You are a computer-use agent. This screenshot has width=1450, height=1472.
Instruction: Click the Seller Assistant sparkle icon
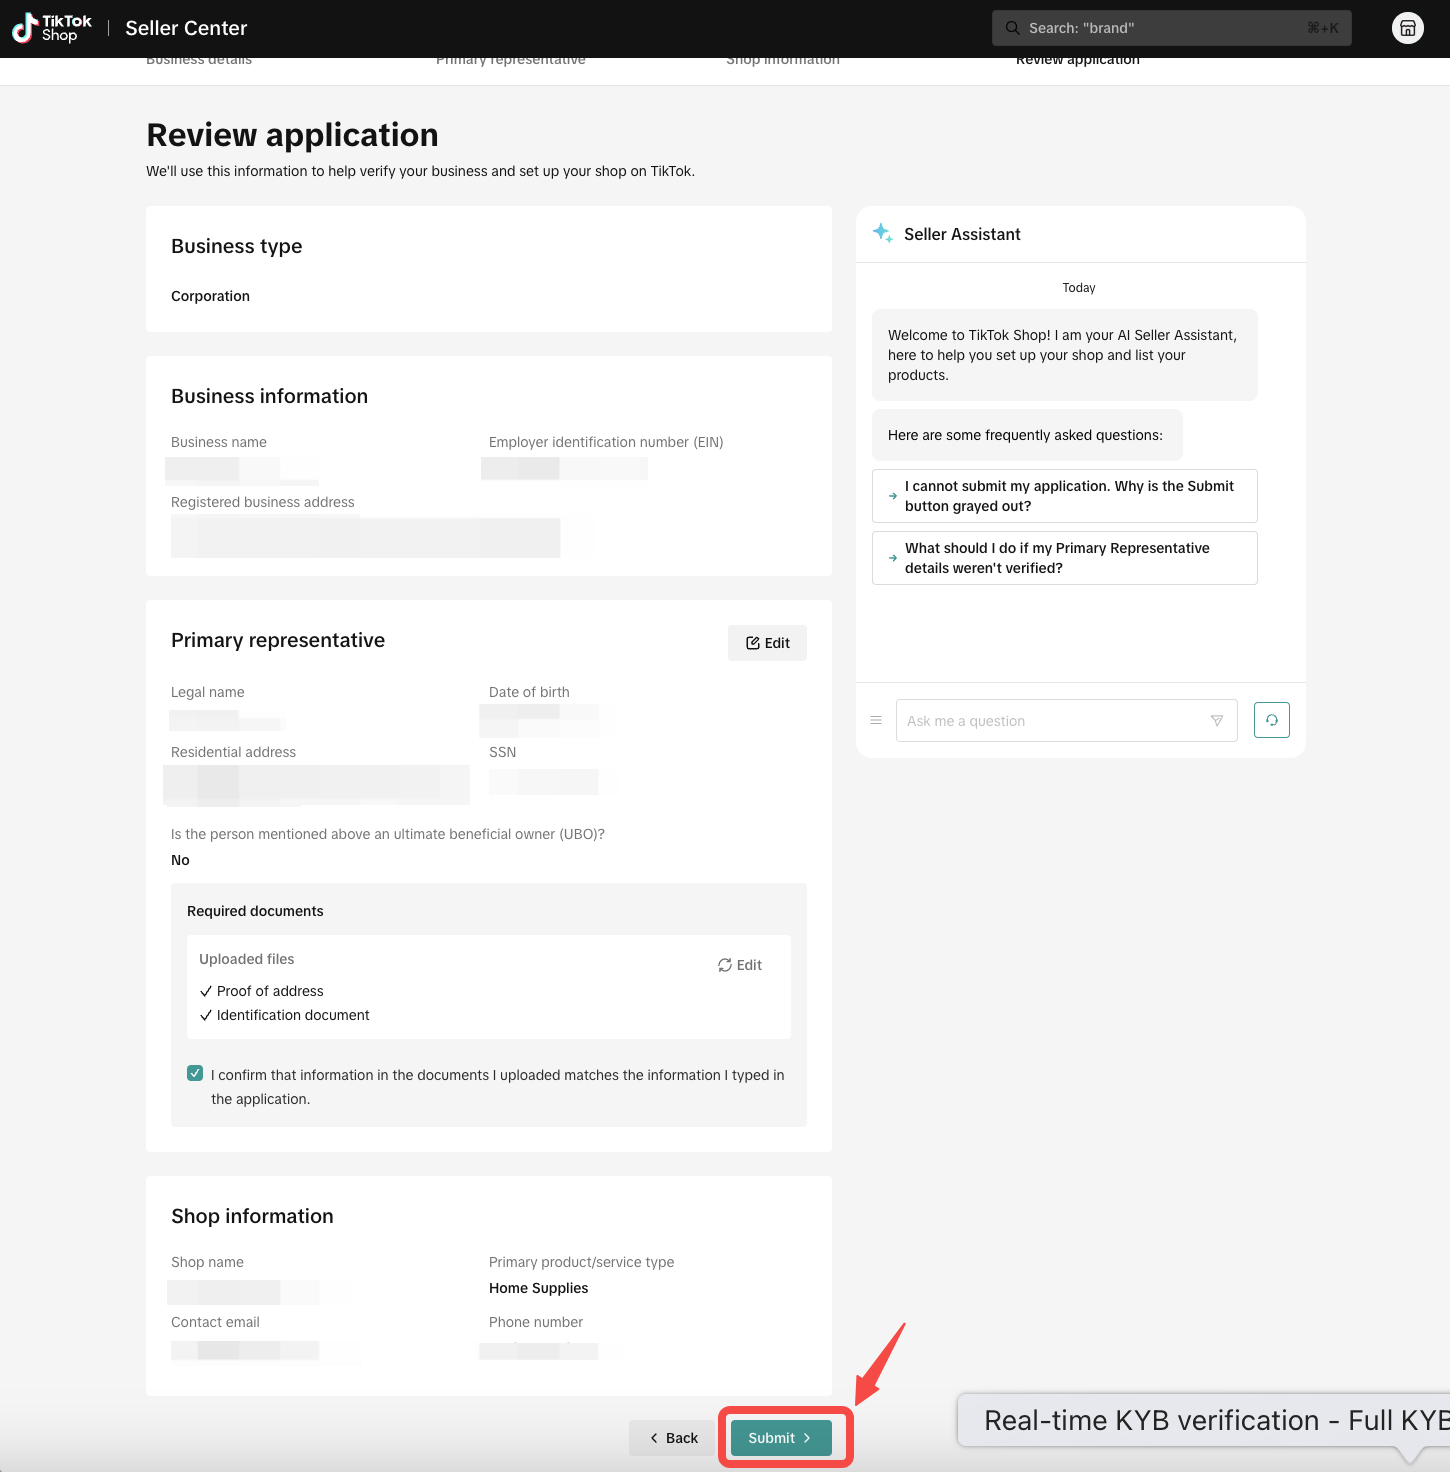(882, 233)
